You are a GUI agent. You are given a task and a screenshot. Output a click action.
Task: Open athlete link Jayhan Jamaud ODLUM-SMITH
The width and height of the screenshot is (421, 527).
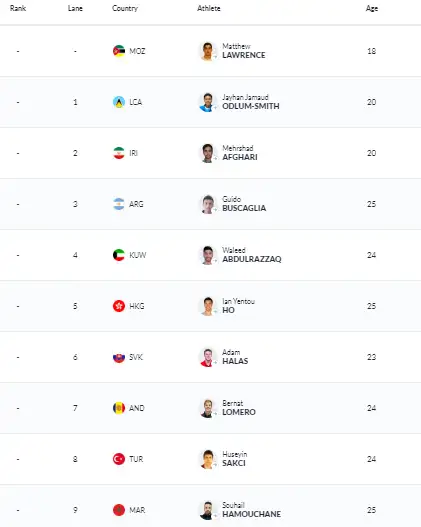251,102
